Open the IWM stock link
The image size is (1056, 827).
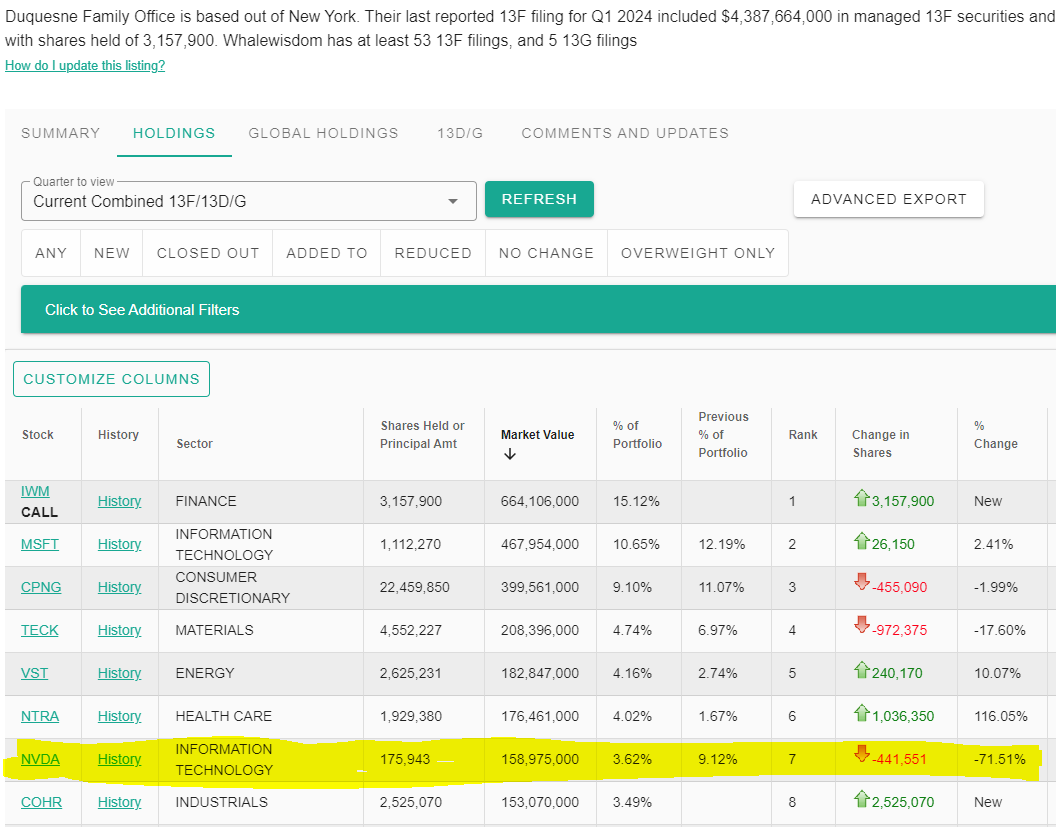[35, 491]
